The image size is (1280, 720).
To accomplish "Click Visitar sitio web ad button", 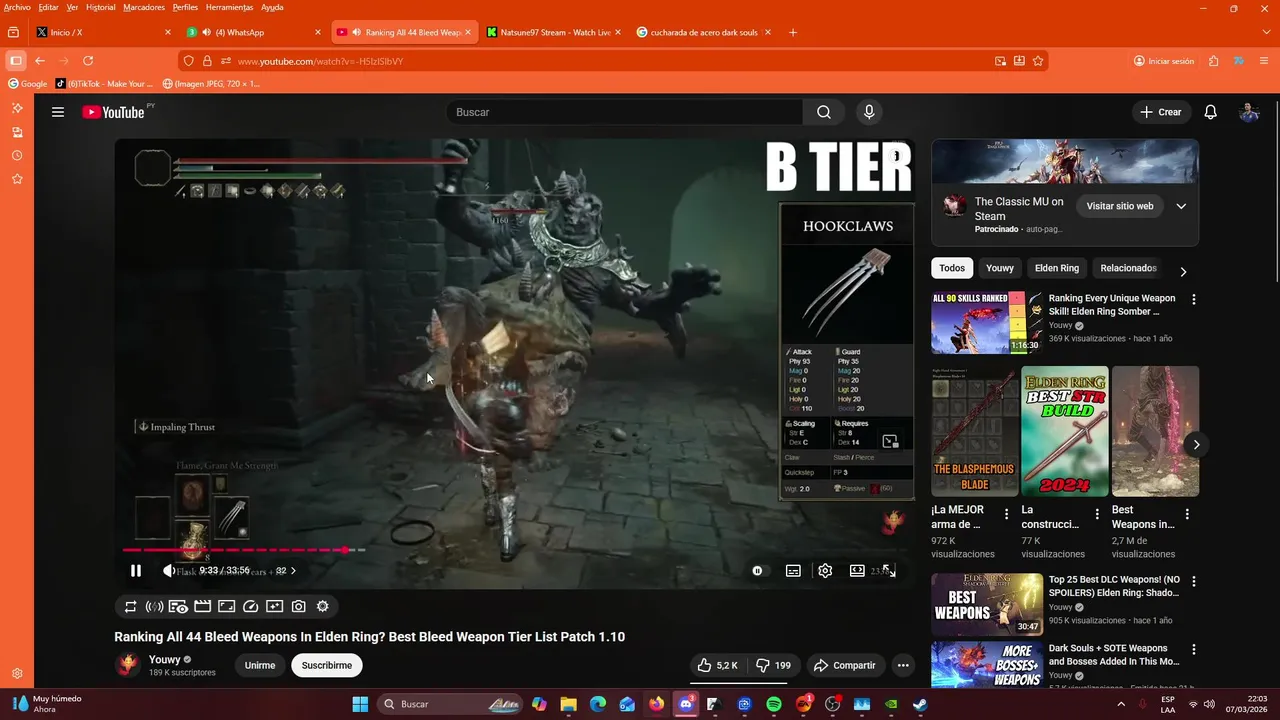I will point(1120,206).
